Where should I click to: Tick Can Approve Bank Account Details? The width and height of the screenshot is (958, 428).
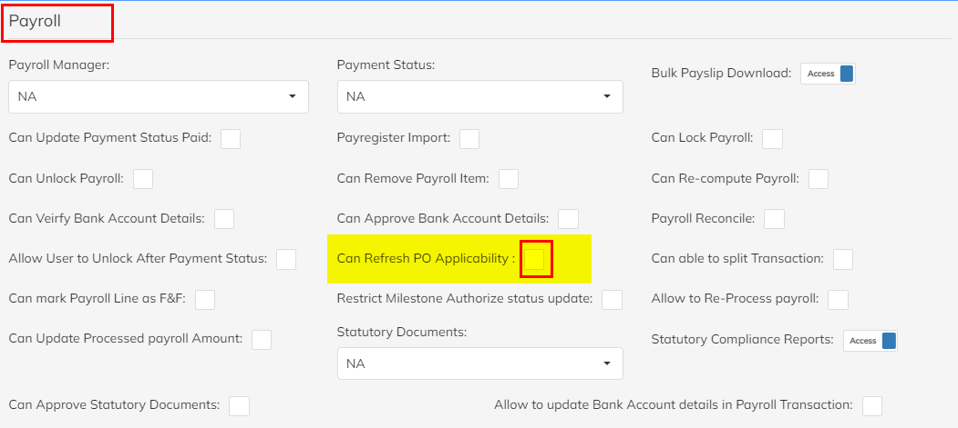click(568, 219)
